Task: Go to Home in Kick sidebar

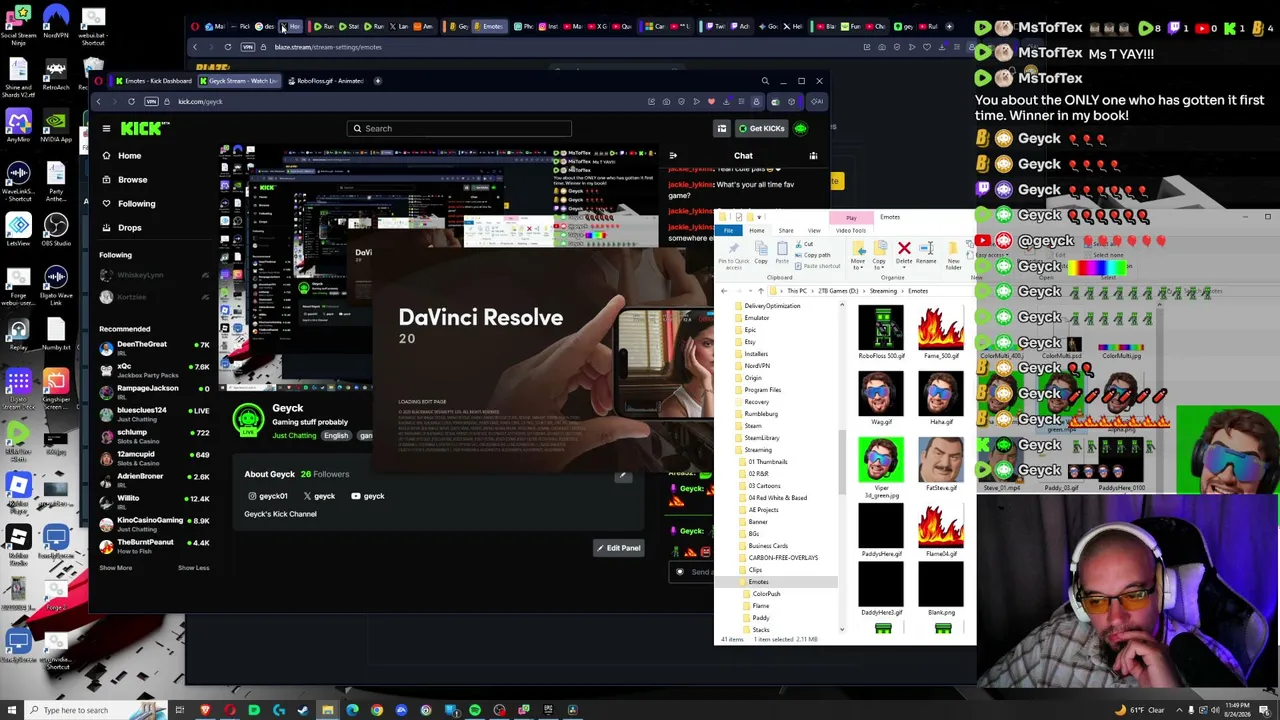Action: pos(130,155)
